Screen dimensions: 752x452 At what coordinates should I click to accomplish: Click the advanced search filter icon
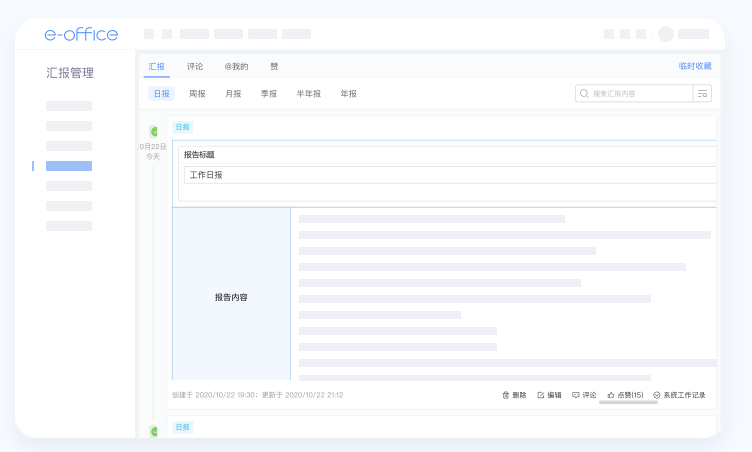703,93
